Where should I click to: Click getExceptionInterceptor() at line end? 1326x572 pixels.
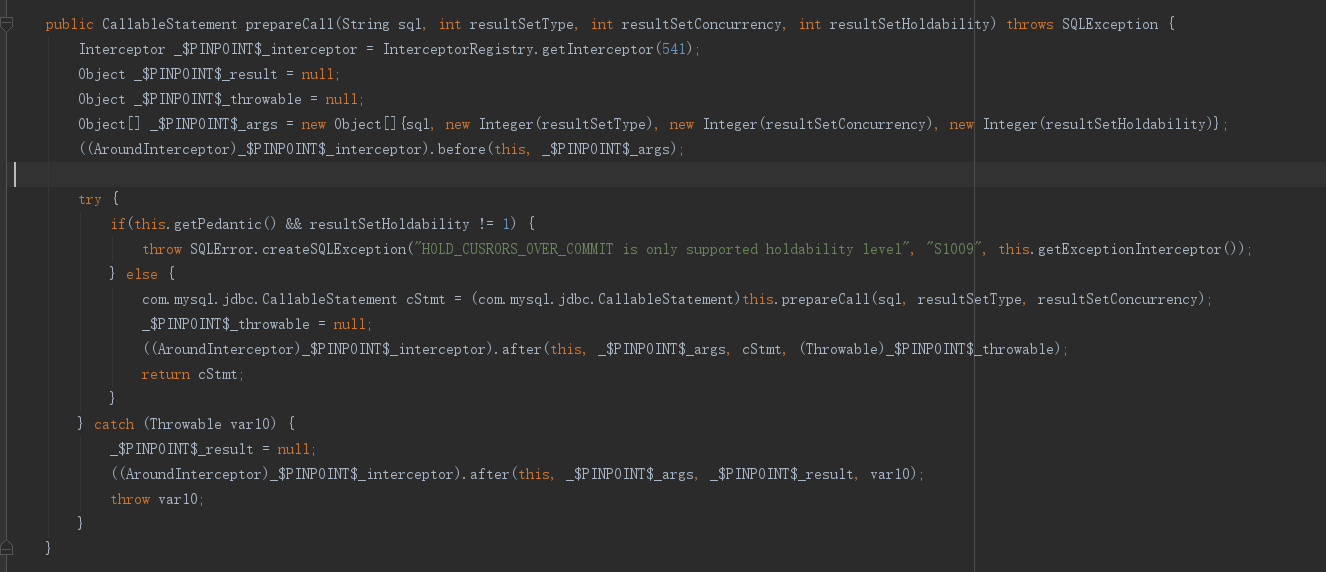(1139, 249)
